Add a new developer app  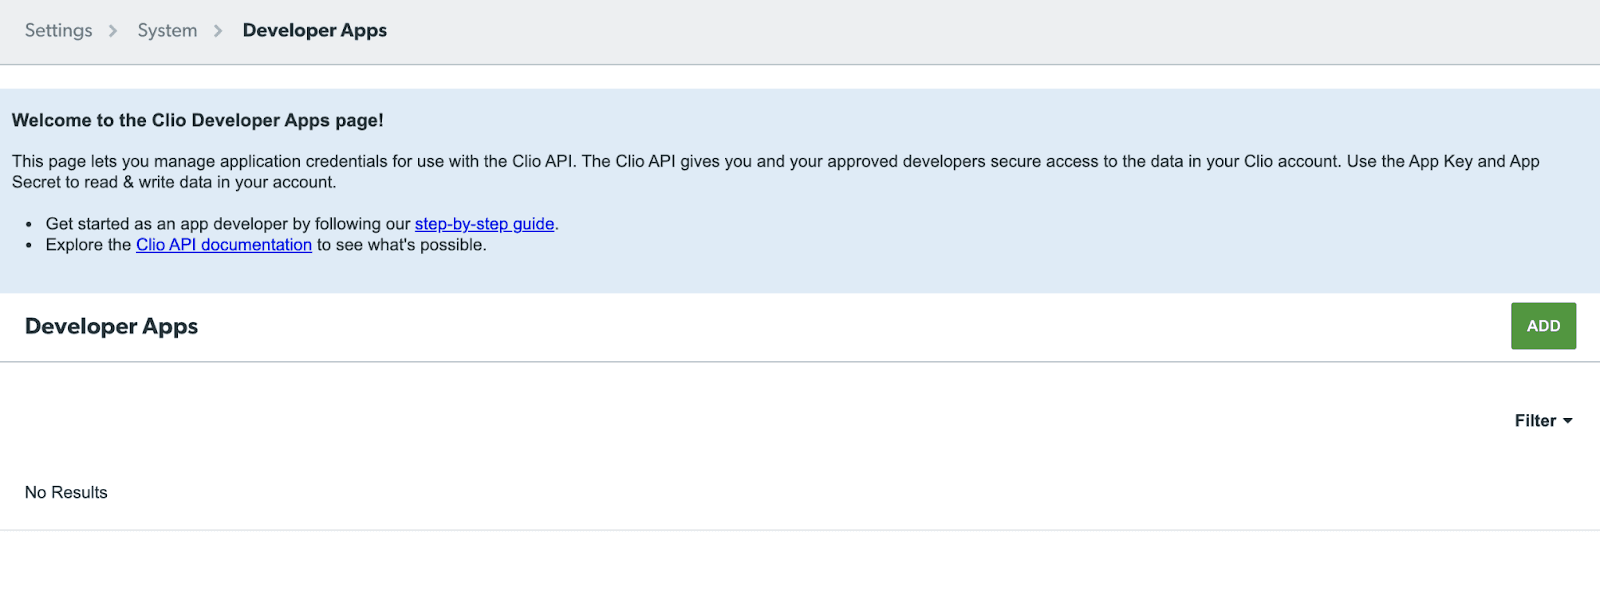(1543, 326)
